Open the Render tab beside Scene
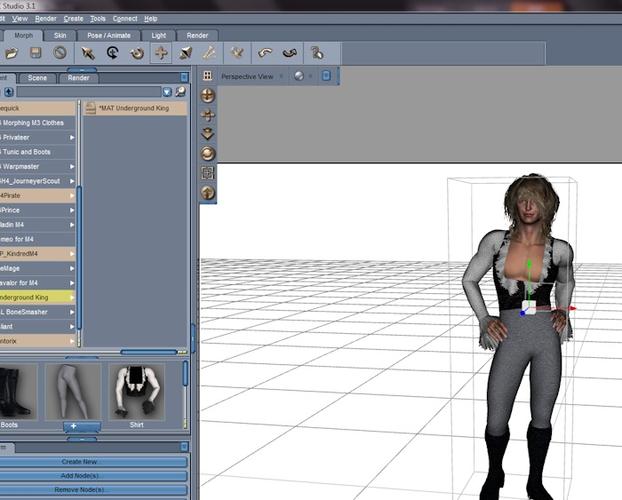Image resolution: width=622 pixels, height=500 pixels. 78,78
